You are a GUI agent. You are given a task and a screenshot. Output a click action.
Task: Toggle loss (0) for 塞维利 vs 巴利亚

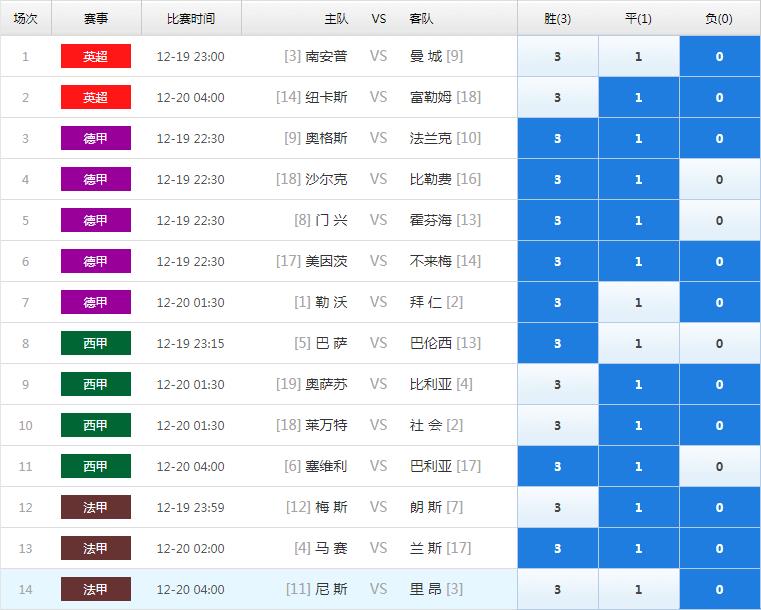(720, 466)
